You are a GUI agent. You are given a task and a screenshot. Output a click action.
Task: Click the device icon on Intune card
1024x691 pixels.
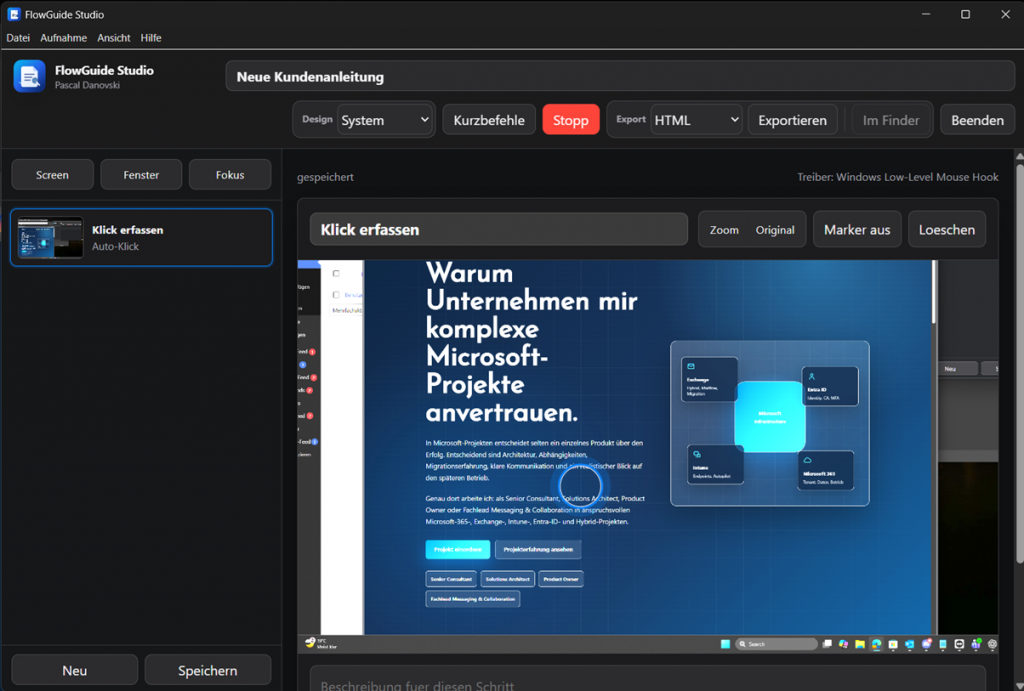click(697, 454)
